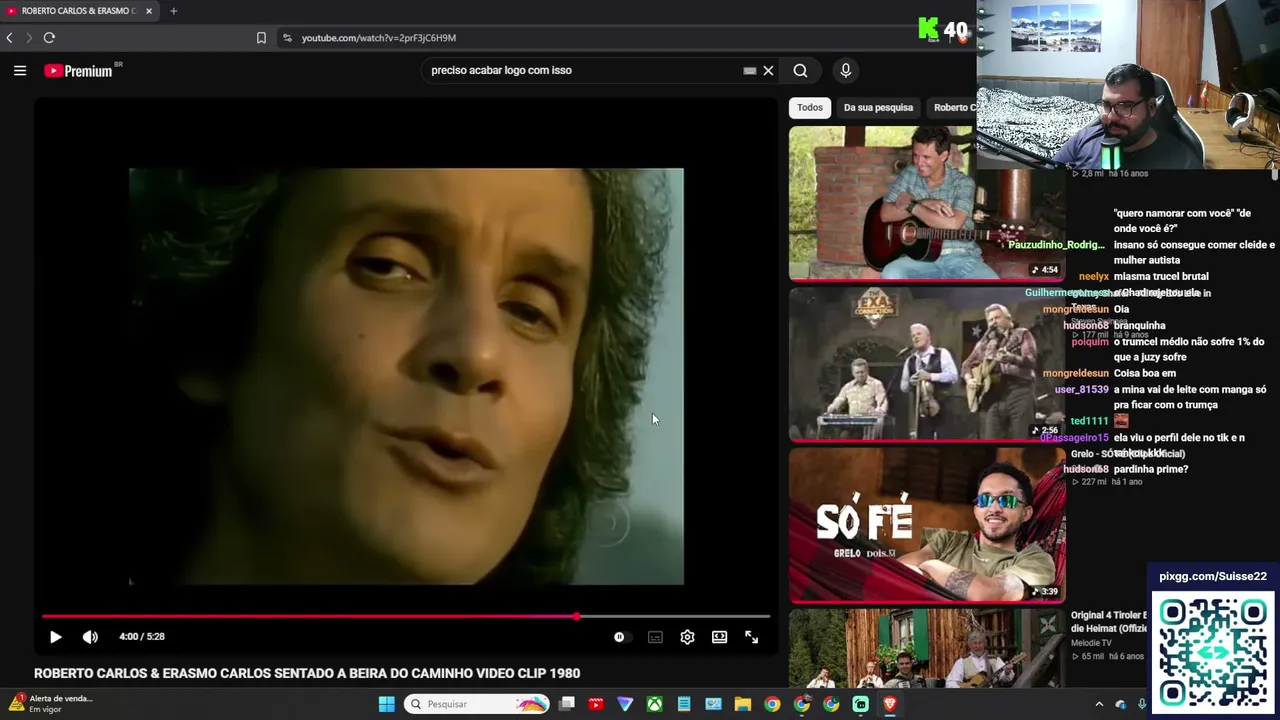Open File Explorer on the taskbar

pos(742,704)
